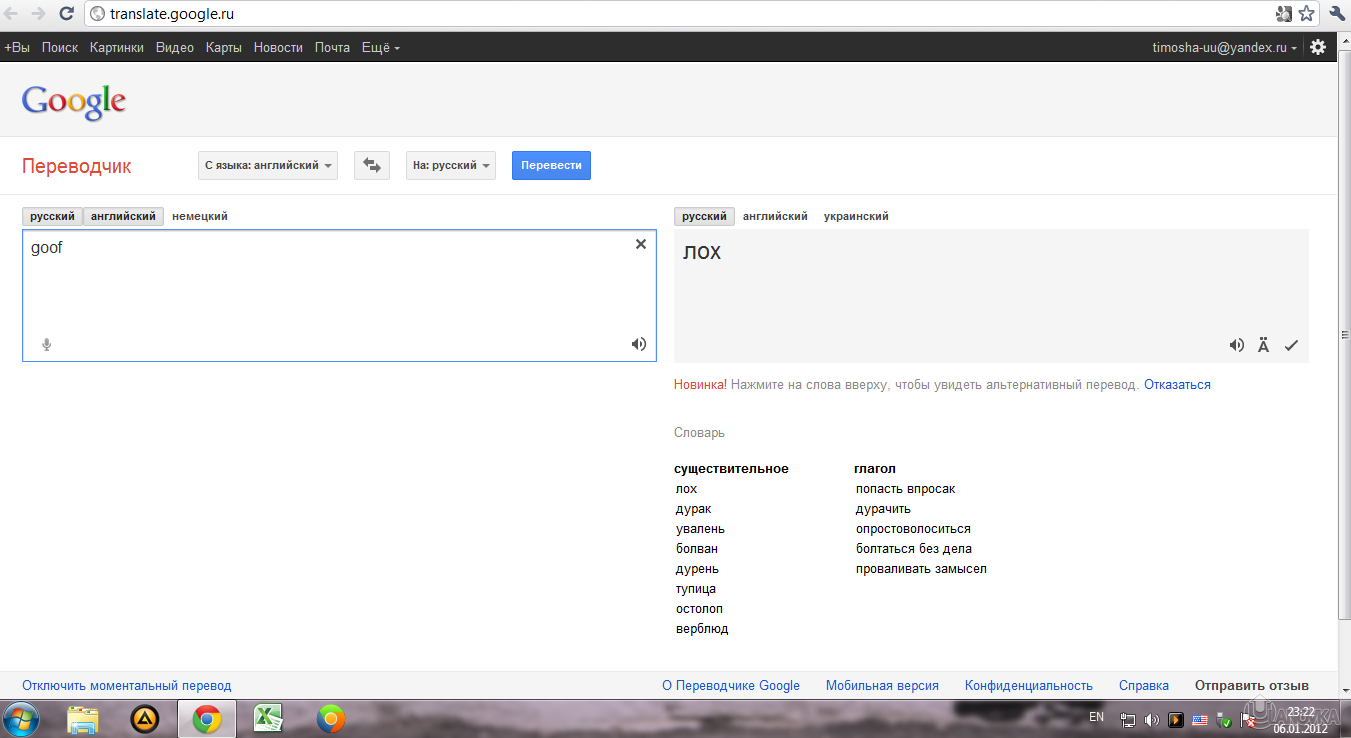This screenshot has height=738, width=1351.
Task: Open Картинки in the top navigation bar
Action: 117,47
